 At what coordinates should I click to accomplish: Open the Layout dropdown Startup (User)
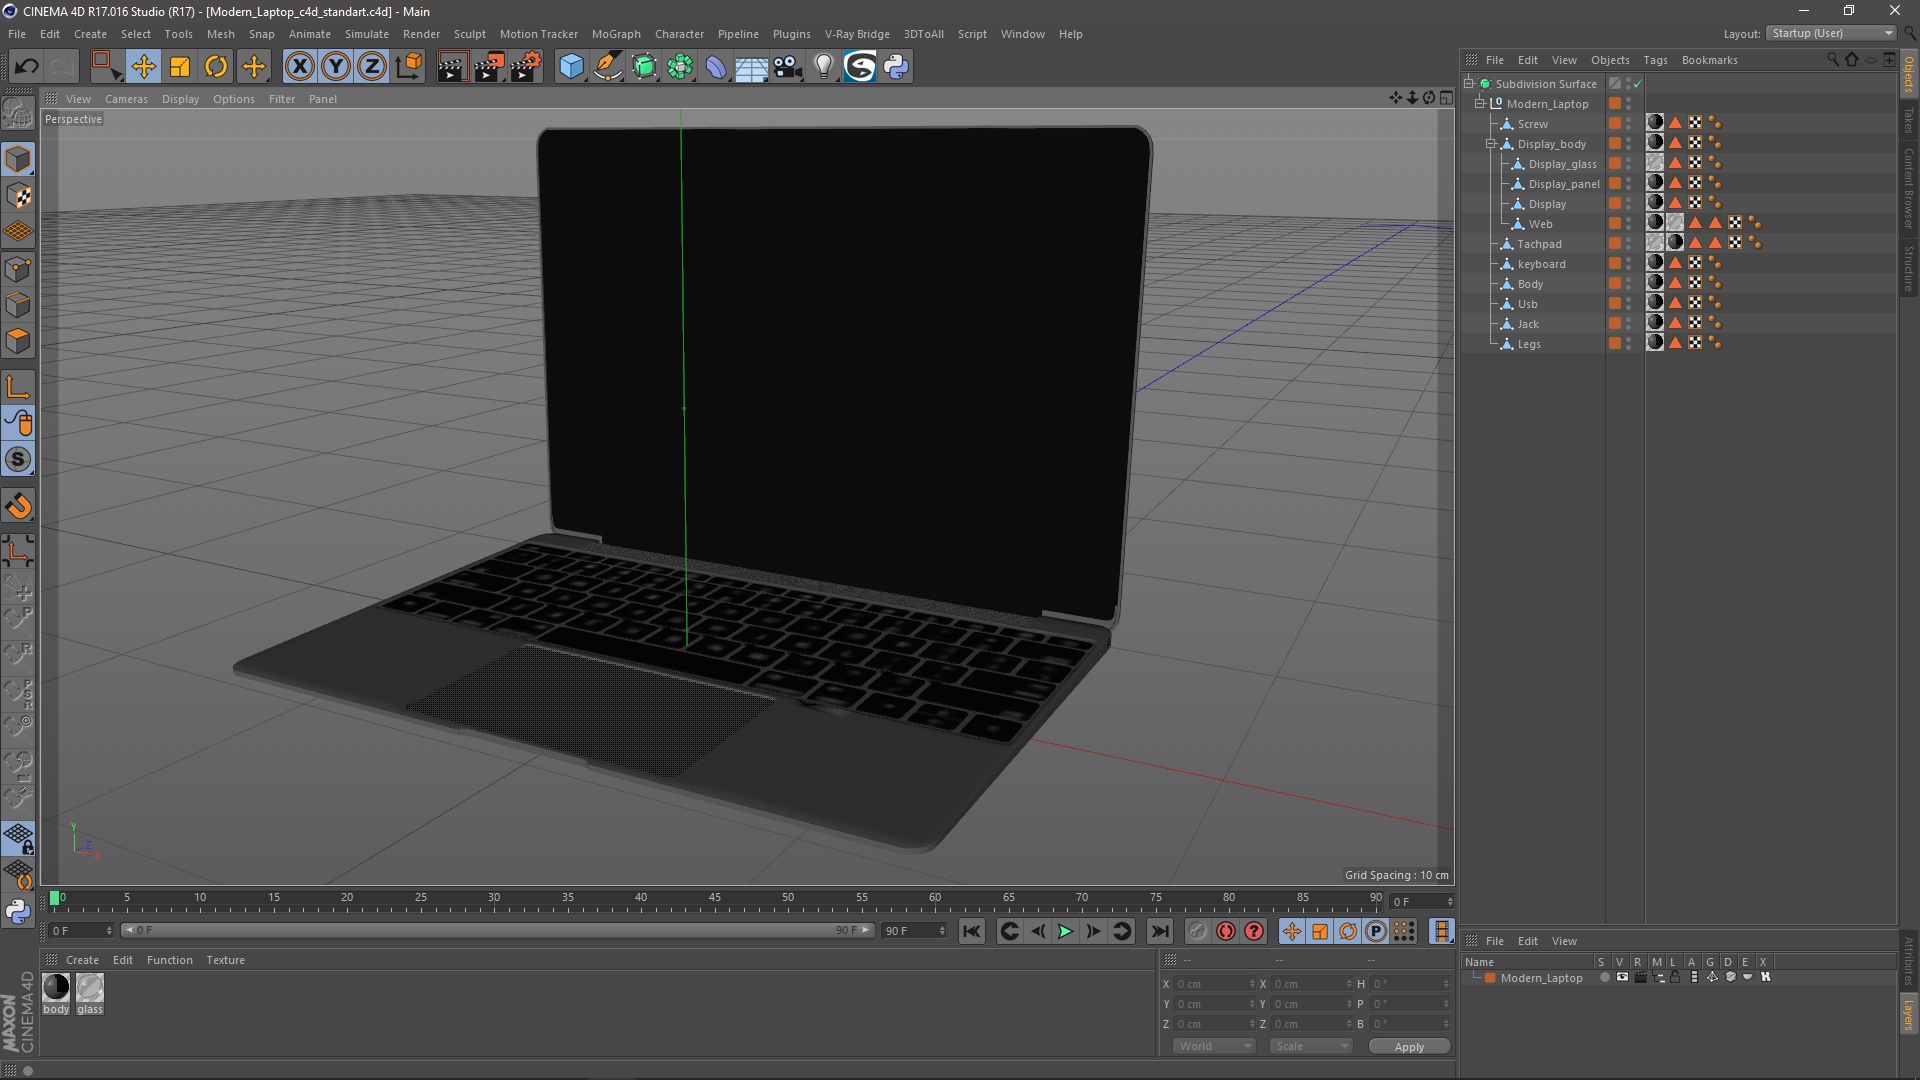1832,33
